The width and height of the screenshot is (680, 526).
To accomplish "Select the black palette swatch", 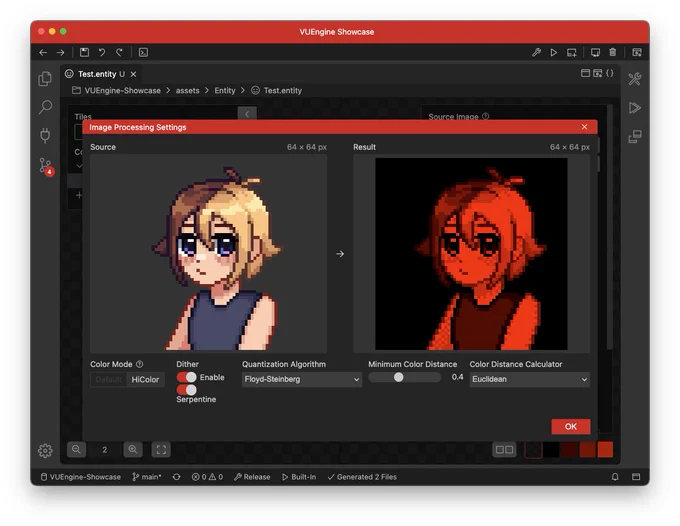I will (551, 450).
